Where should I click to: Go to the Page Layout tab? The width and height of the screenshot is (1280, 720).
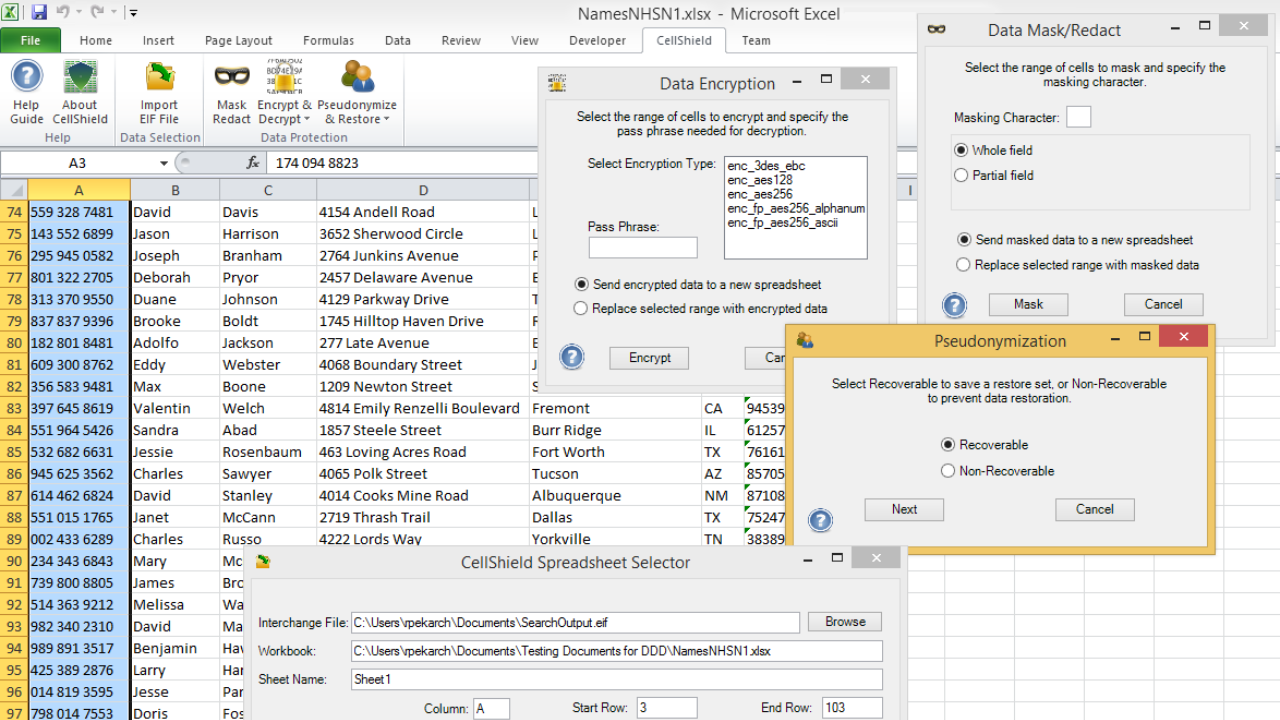coord(239,41)
